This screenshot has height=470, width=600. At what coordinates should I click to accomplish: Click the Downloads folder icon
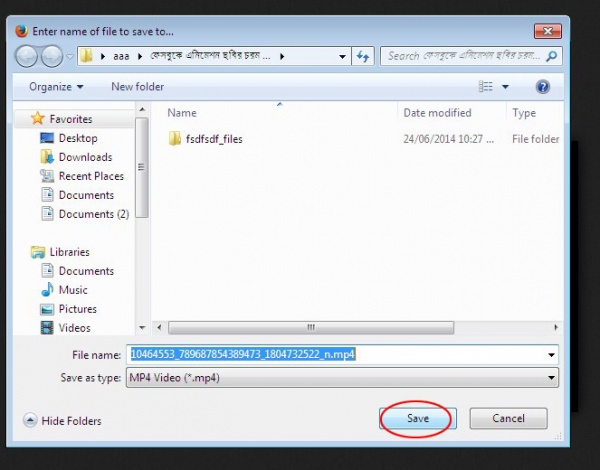[x=47, y=157]
